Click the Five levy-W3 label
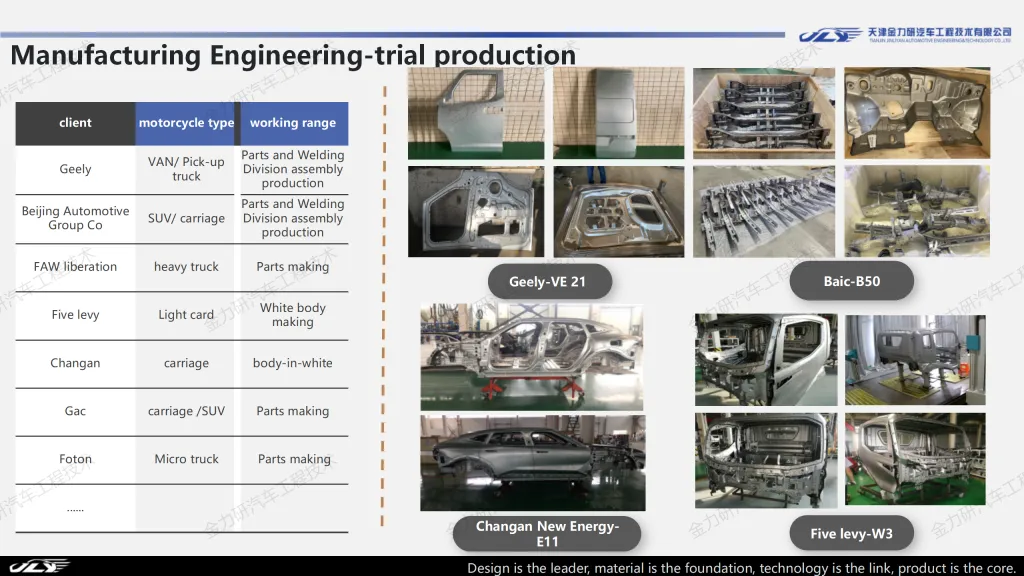Screen dimensions: 1024x576 pos(851,534)
